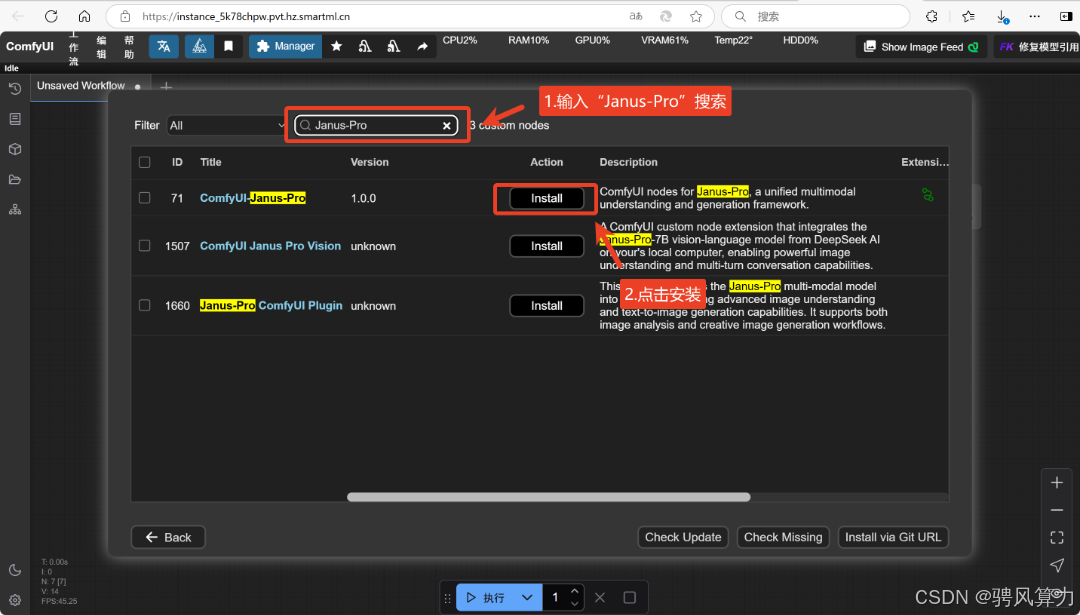Open the 工作流 menu
The height and width of the screenshot is (615, 1080).
click(74, 47)
